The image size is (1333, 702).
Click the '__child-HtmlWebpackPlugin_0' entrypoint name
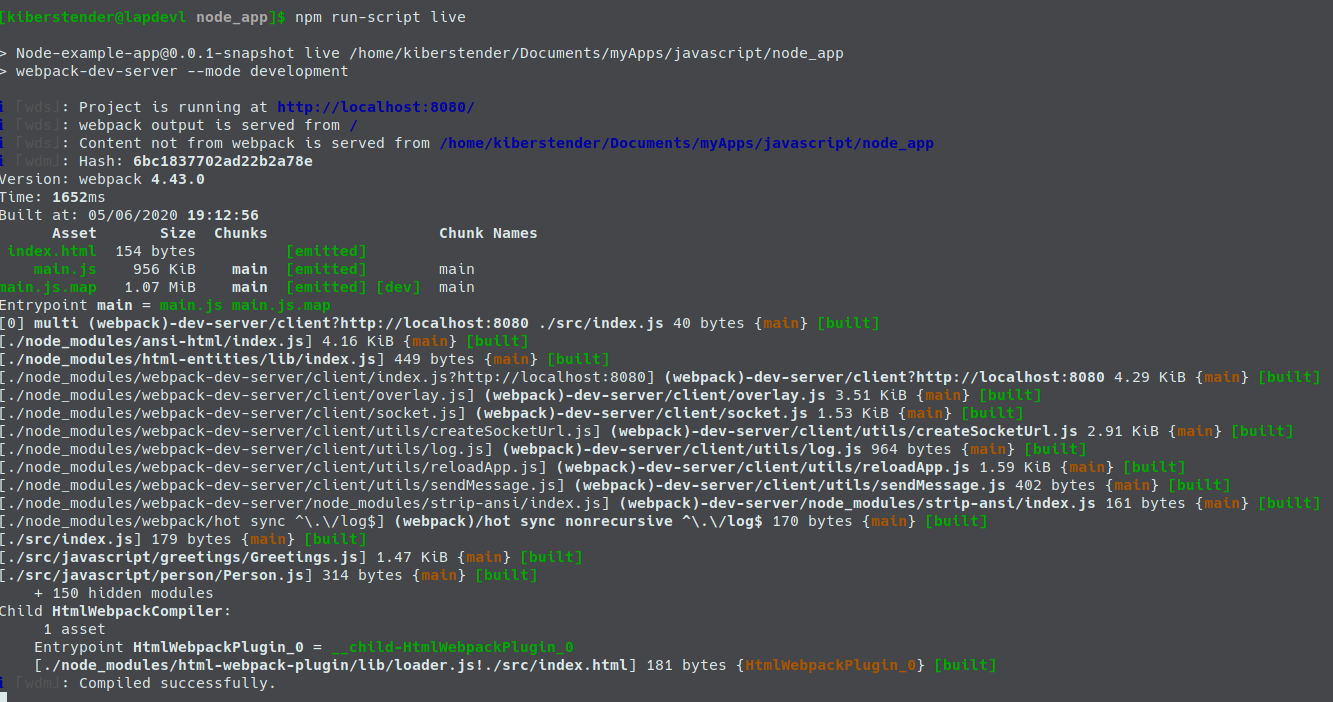(453, 647)
